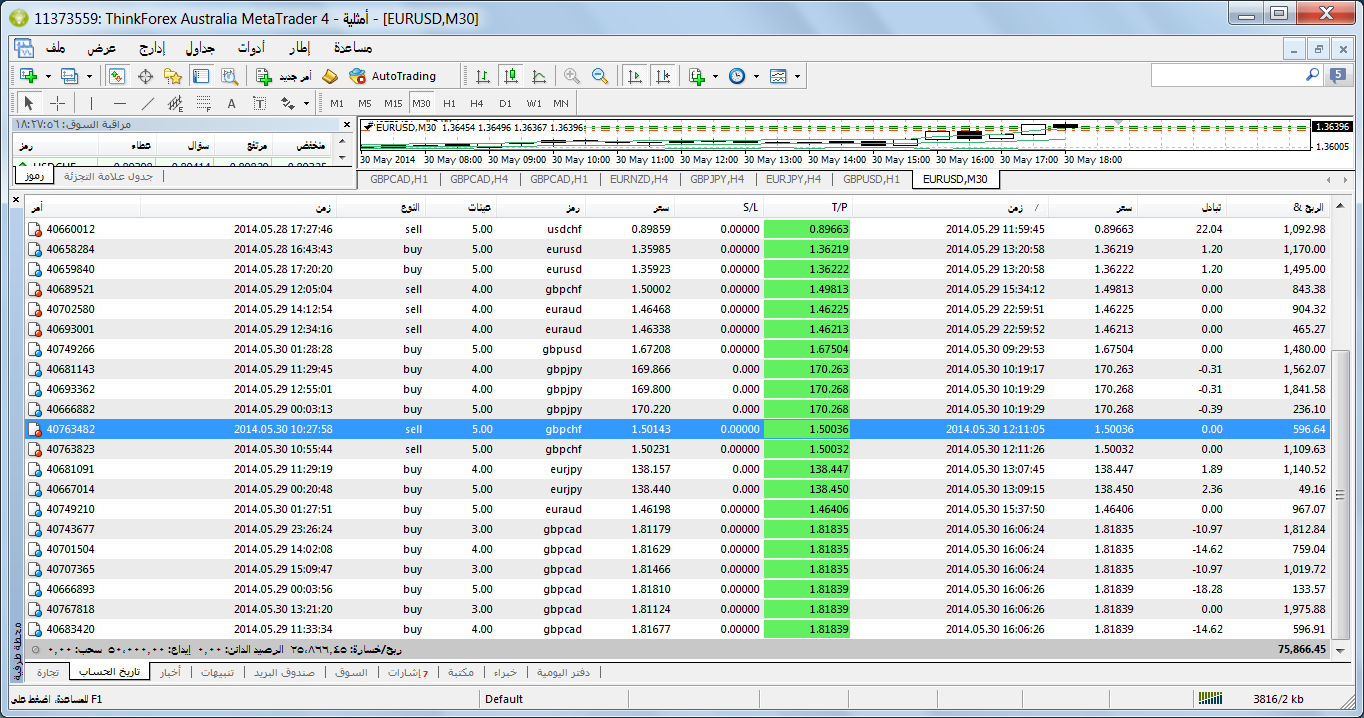Click the search magnifier icon
The image size is (1364, 718).
[x=1312, y=75]
